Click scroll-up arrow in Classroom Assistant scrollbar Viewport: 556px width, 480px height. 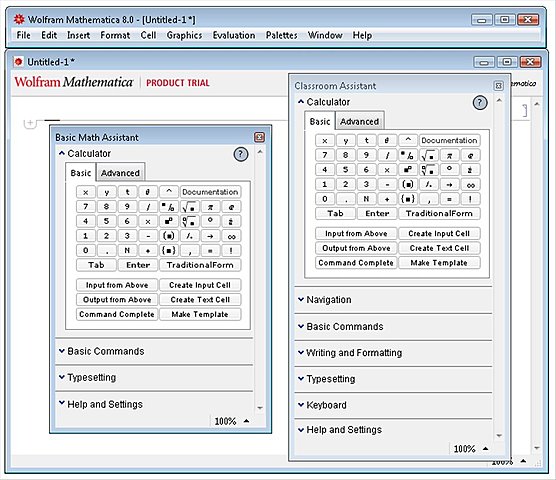499,101
